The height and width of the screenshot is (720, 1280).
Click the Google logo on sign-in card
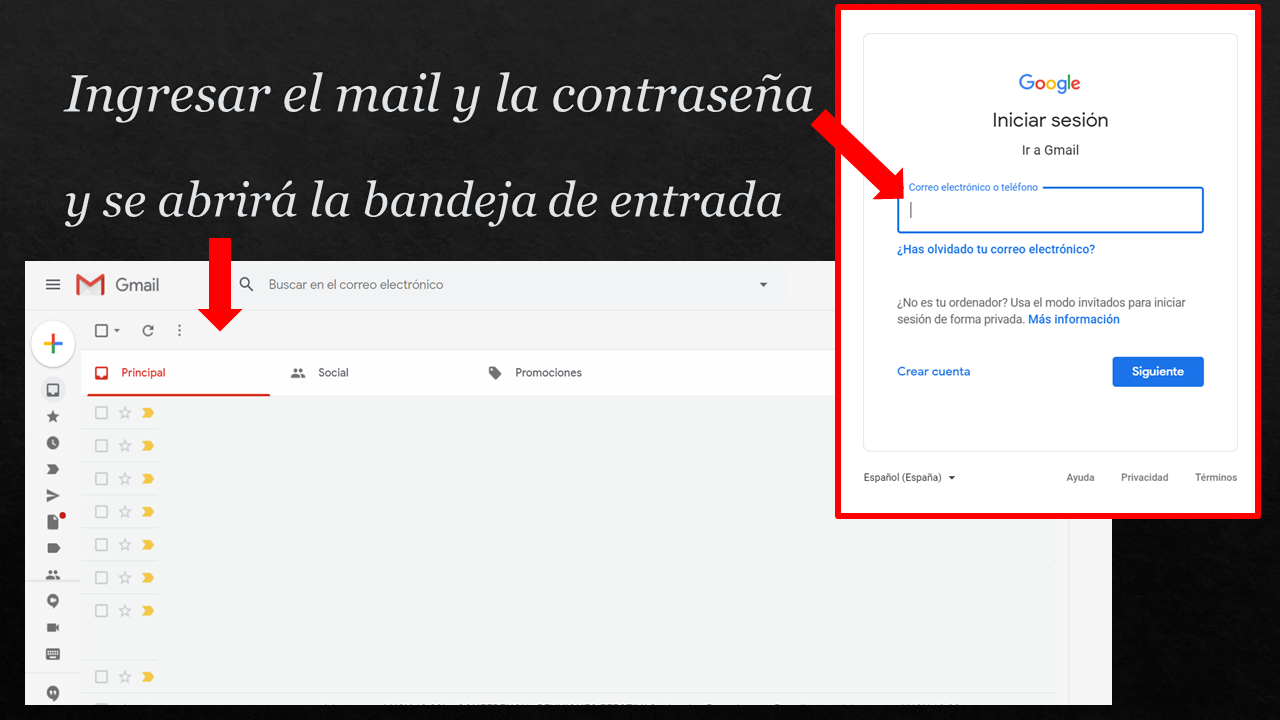tap(1050, 84)
